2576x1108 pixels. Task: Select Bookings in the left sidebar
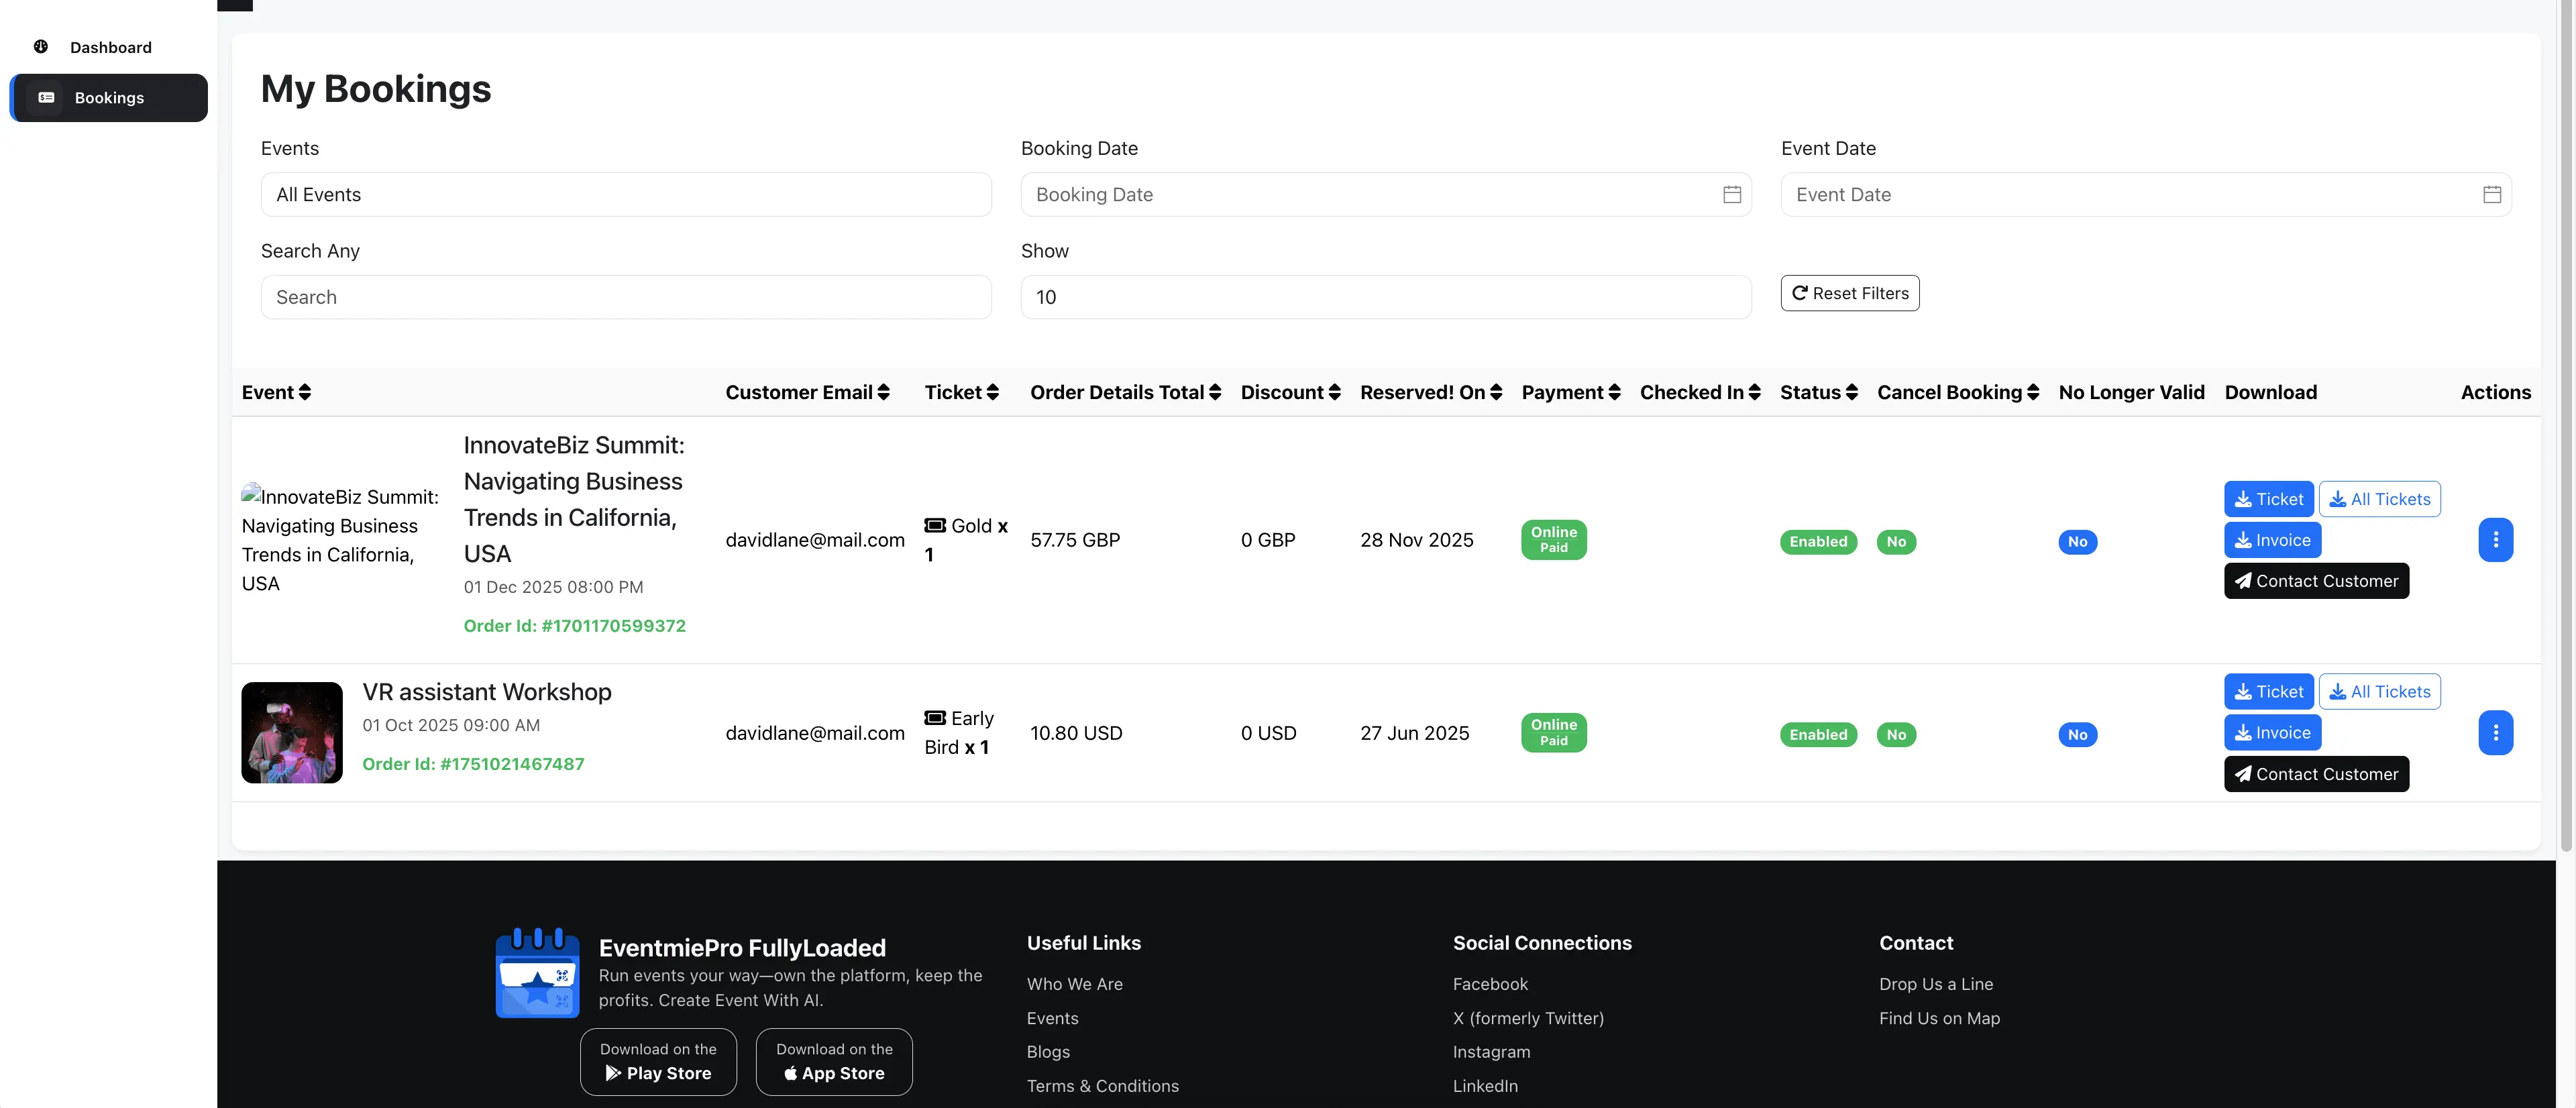click(x=108, y=97)
